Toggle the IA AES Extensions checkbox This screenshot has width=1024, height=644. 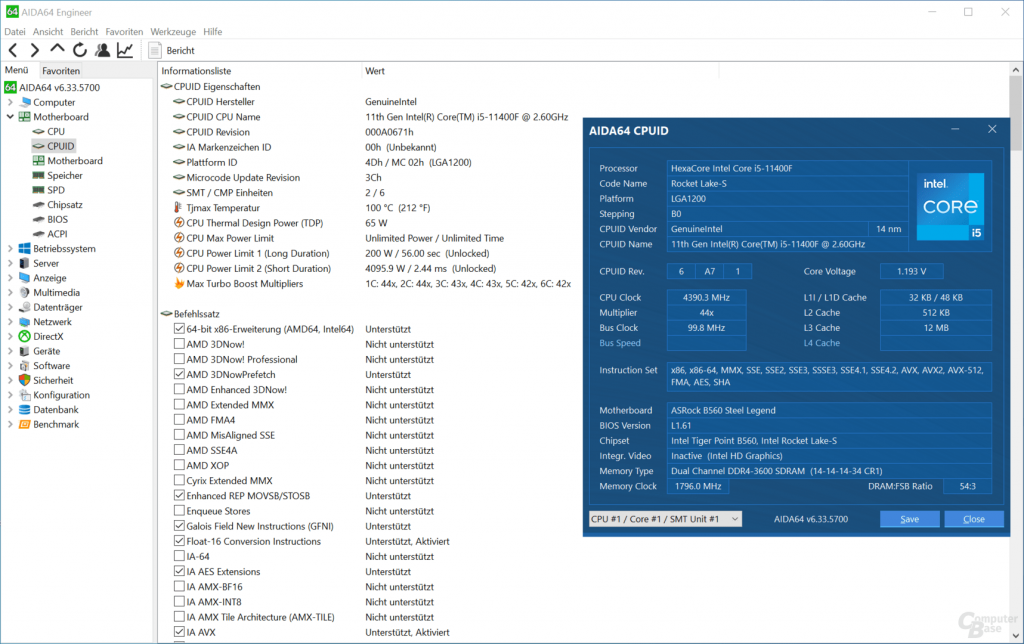[x=179, y=571]
